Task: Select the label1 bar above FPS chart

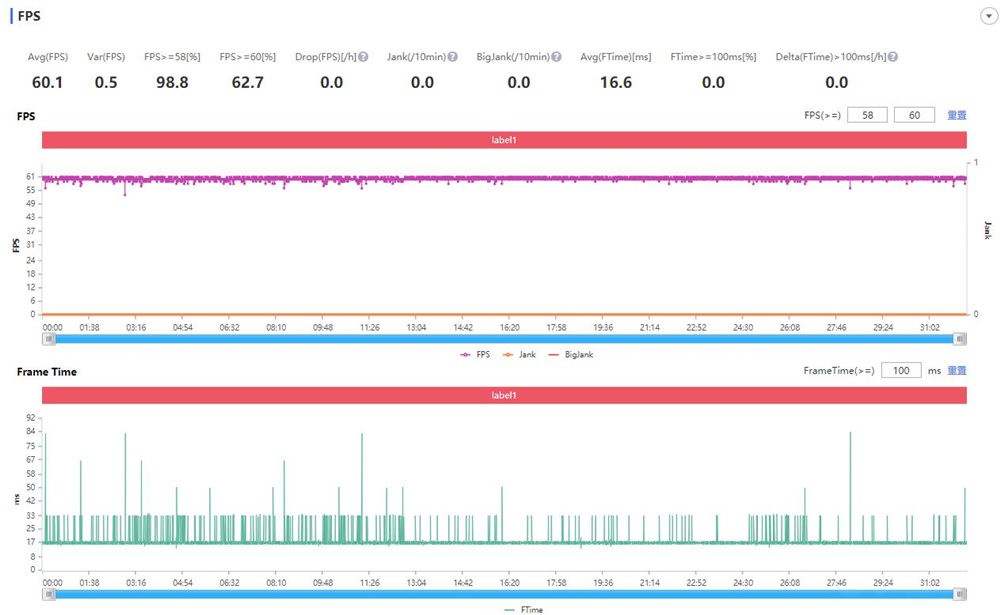Action: (504, 140)
